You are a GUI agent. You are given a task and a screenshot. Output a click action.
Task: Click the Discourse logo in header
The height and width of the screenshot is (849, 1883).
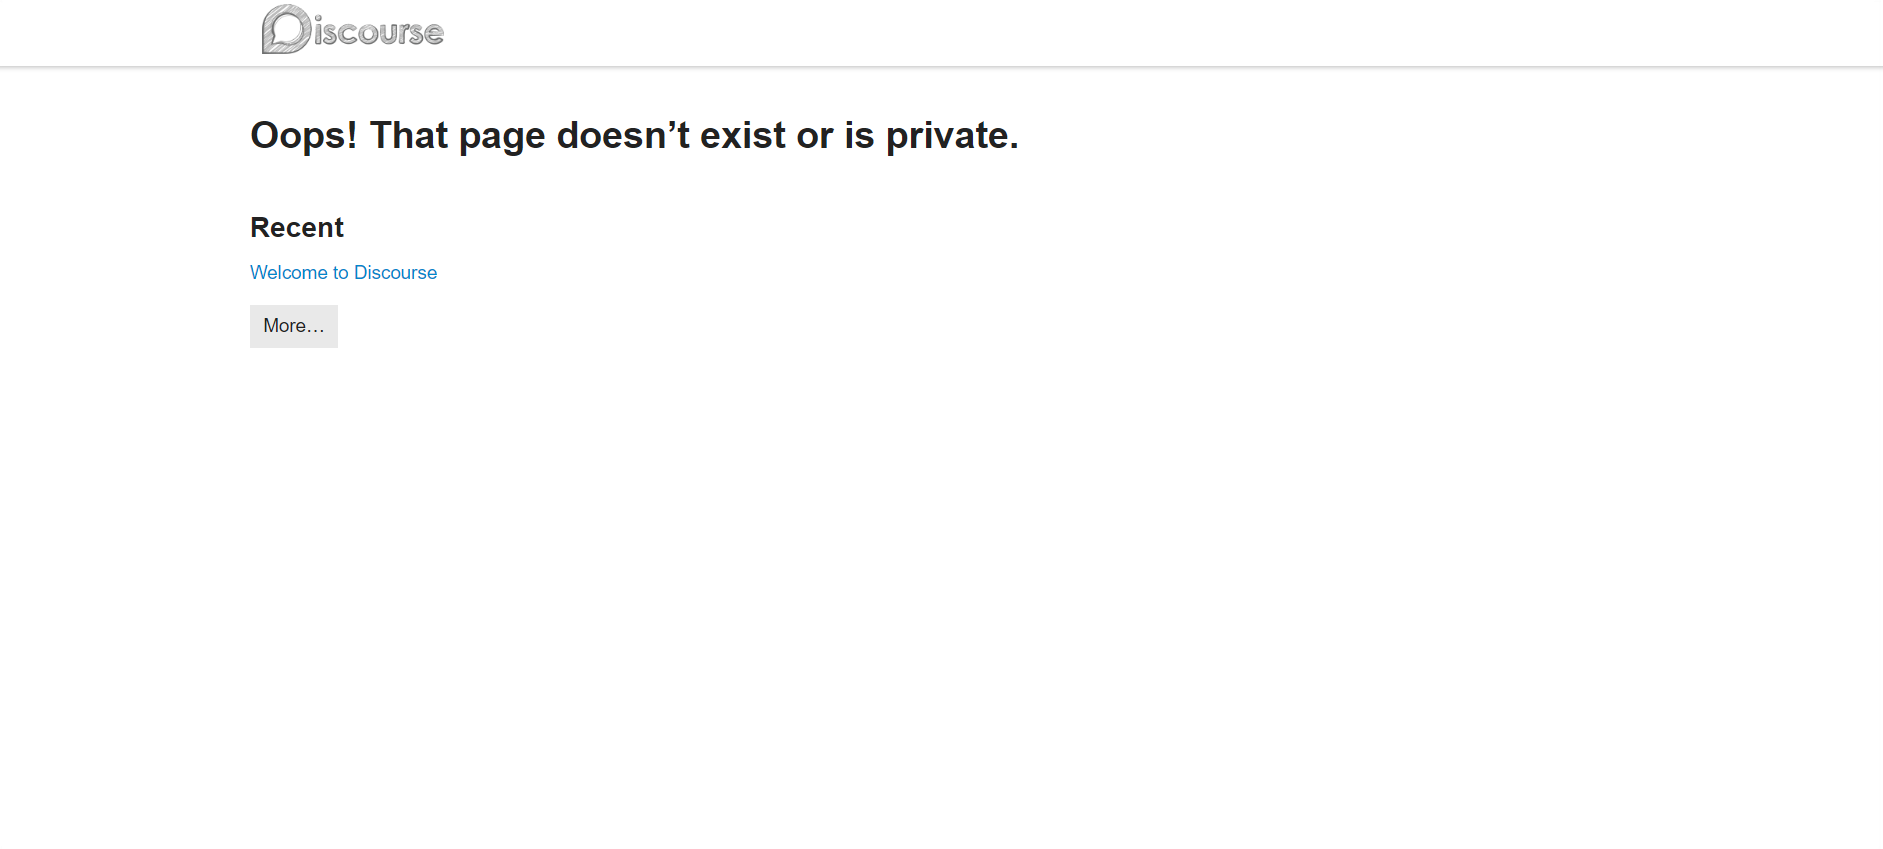(352, 30)
